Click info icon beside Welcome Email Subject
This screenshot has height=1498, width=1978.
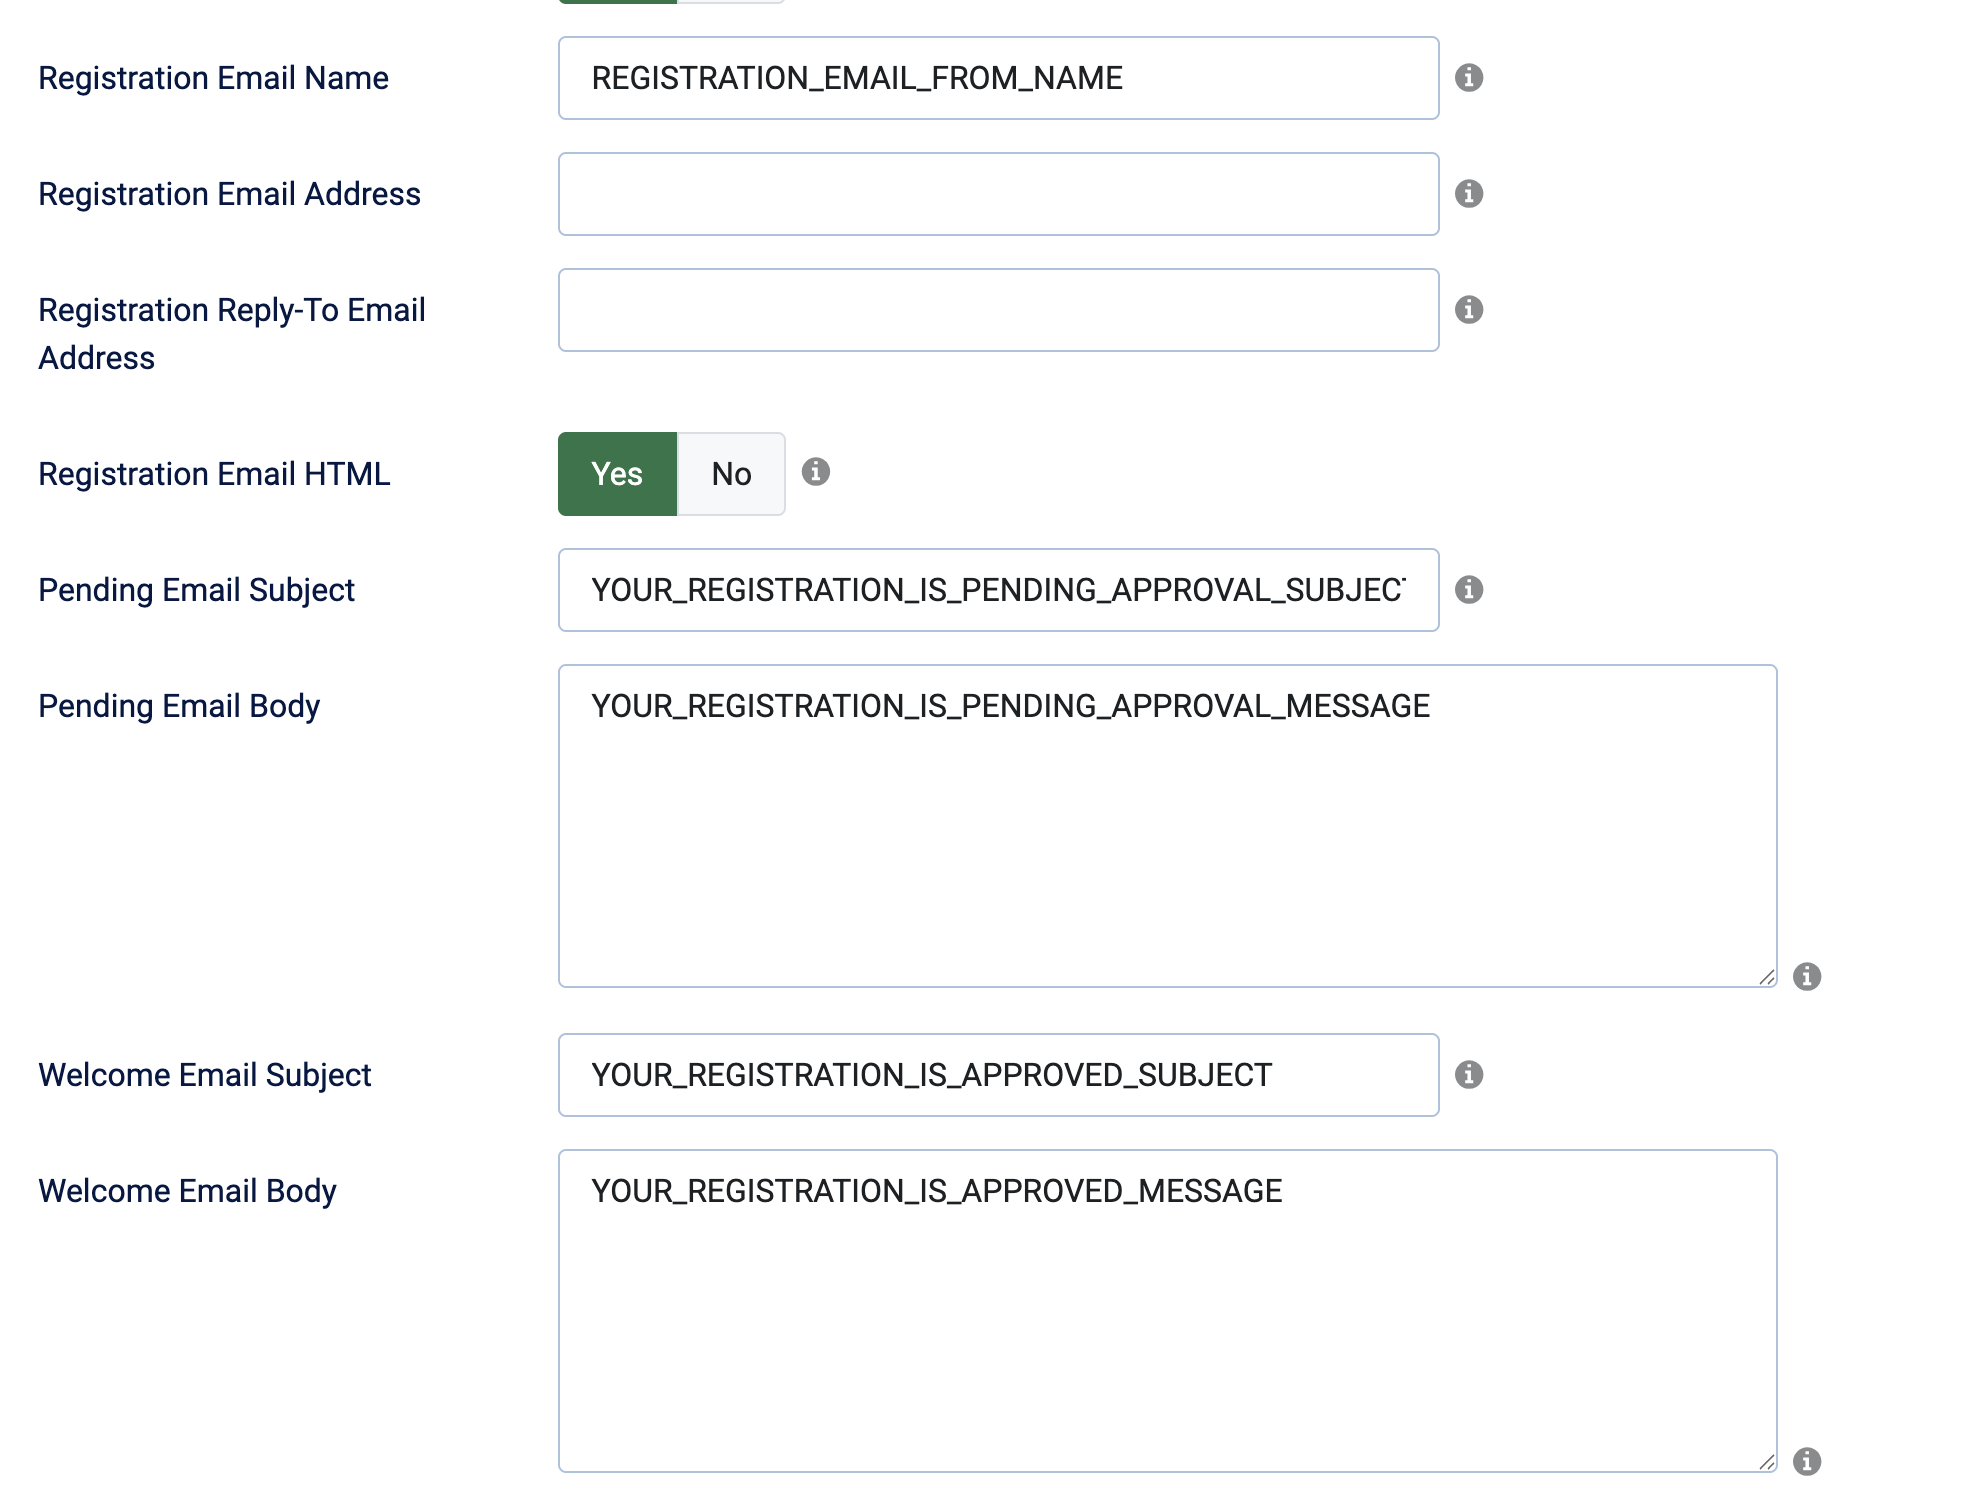(1468, 1075)
